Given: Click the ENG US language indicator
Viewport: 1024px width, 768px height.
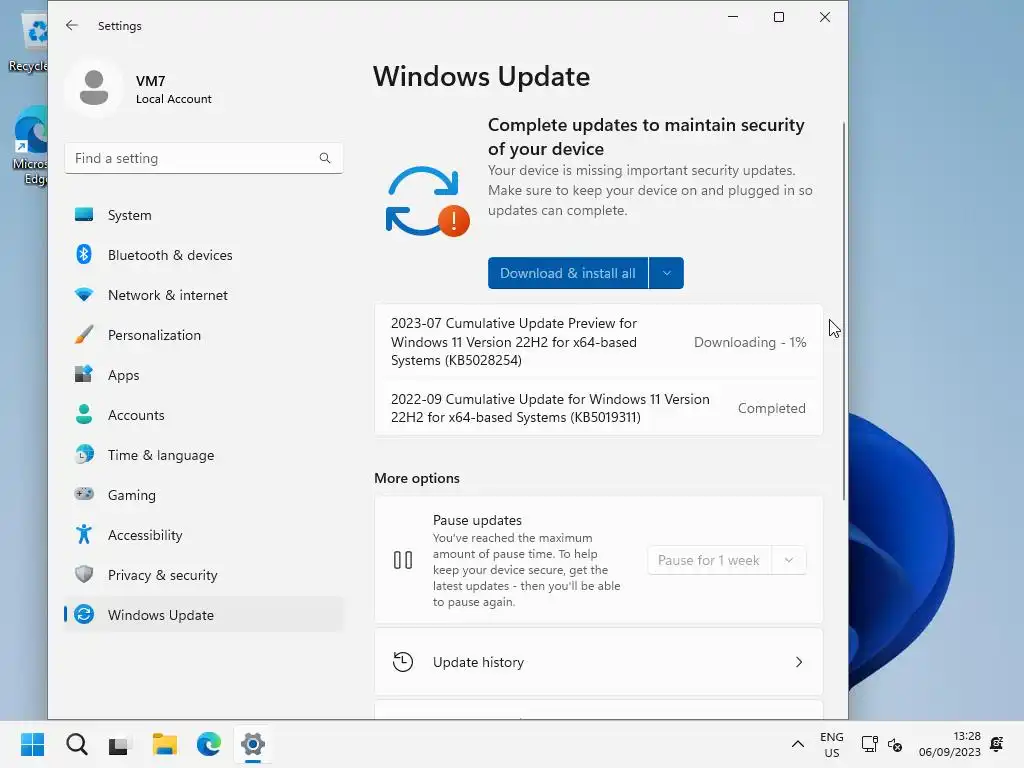Looking at the screenshot, I should (x=831, y=744).
